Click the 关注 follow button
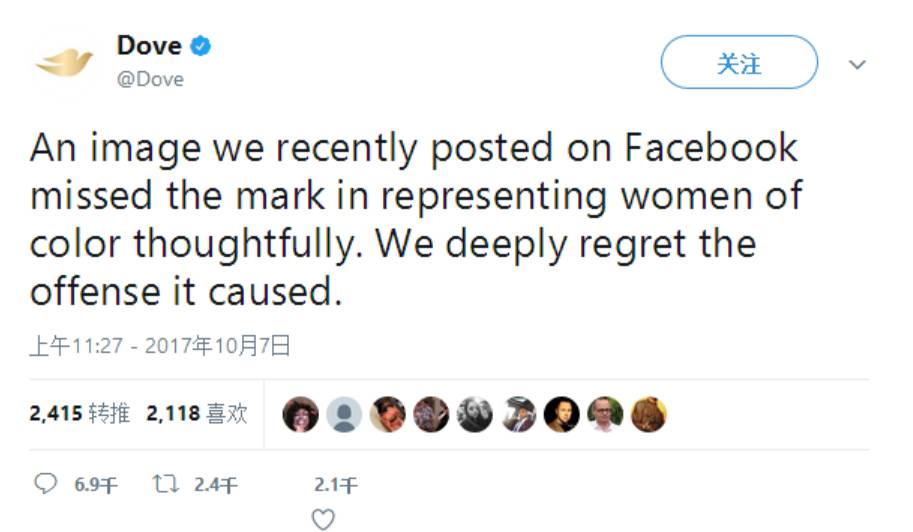Viewport: 913px width, 532px height. (739, 64)
